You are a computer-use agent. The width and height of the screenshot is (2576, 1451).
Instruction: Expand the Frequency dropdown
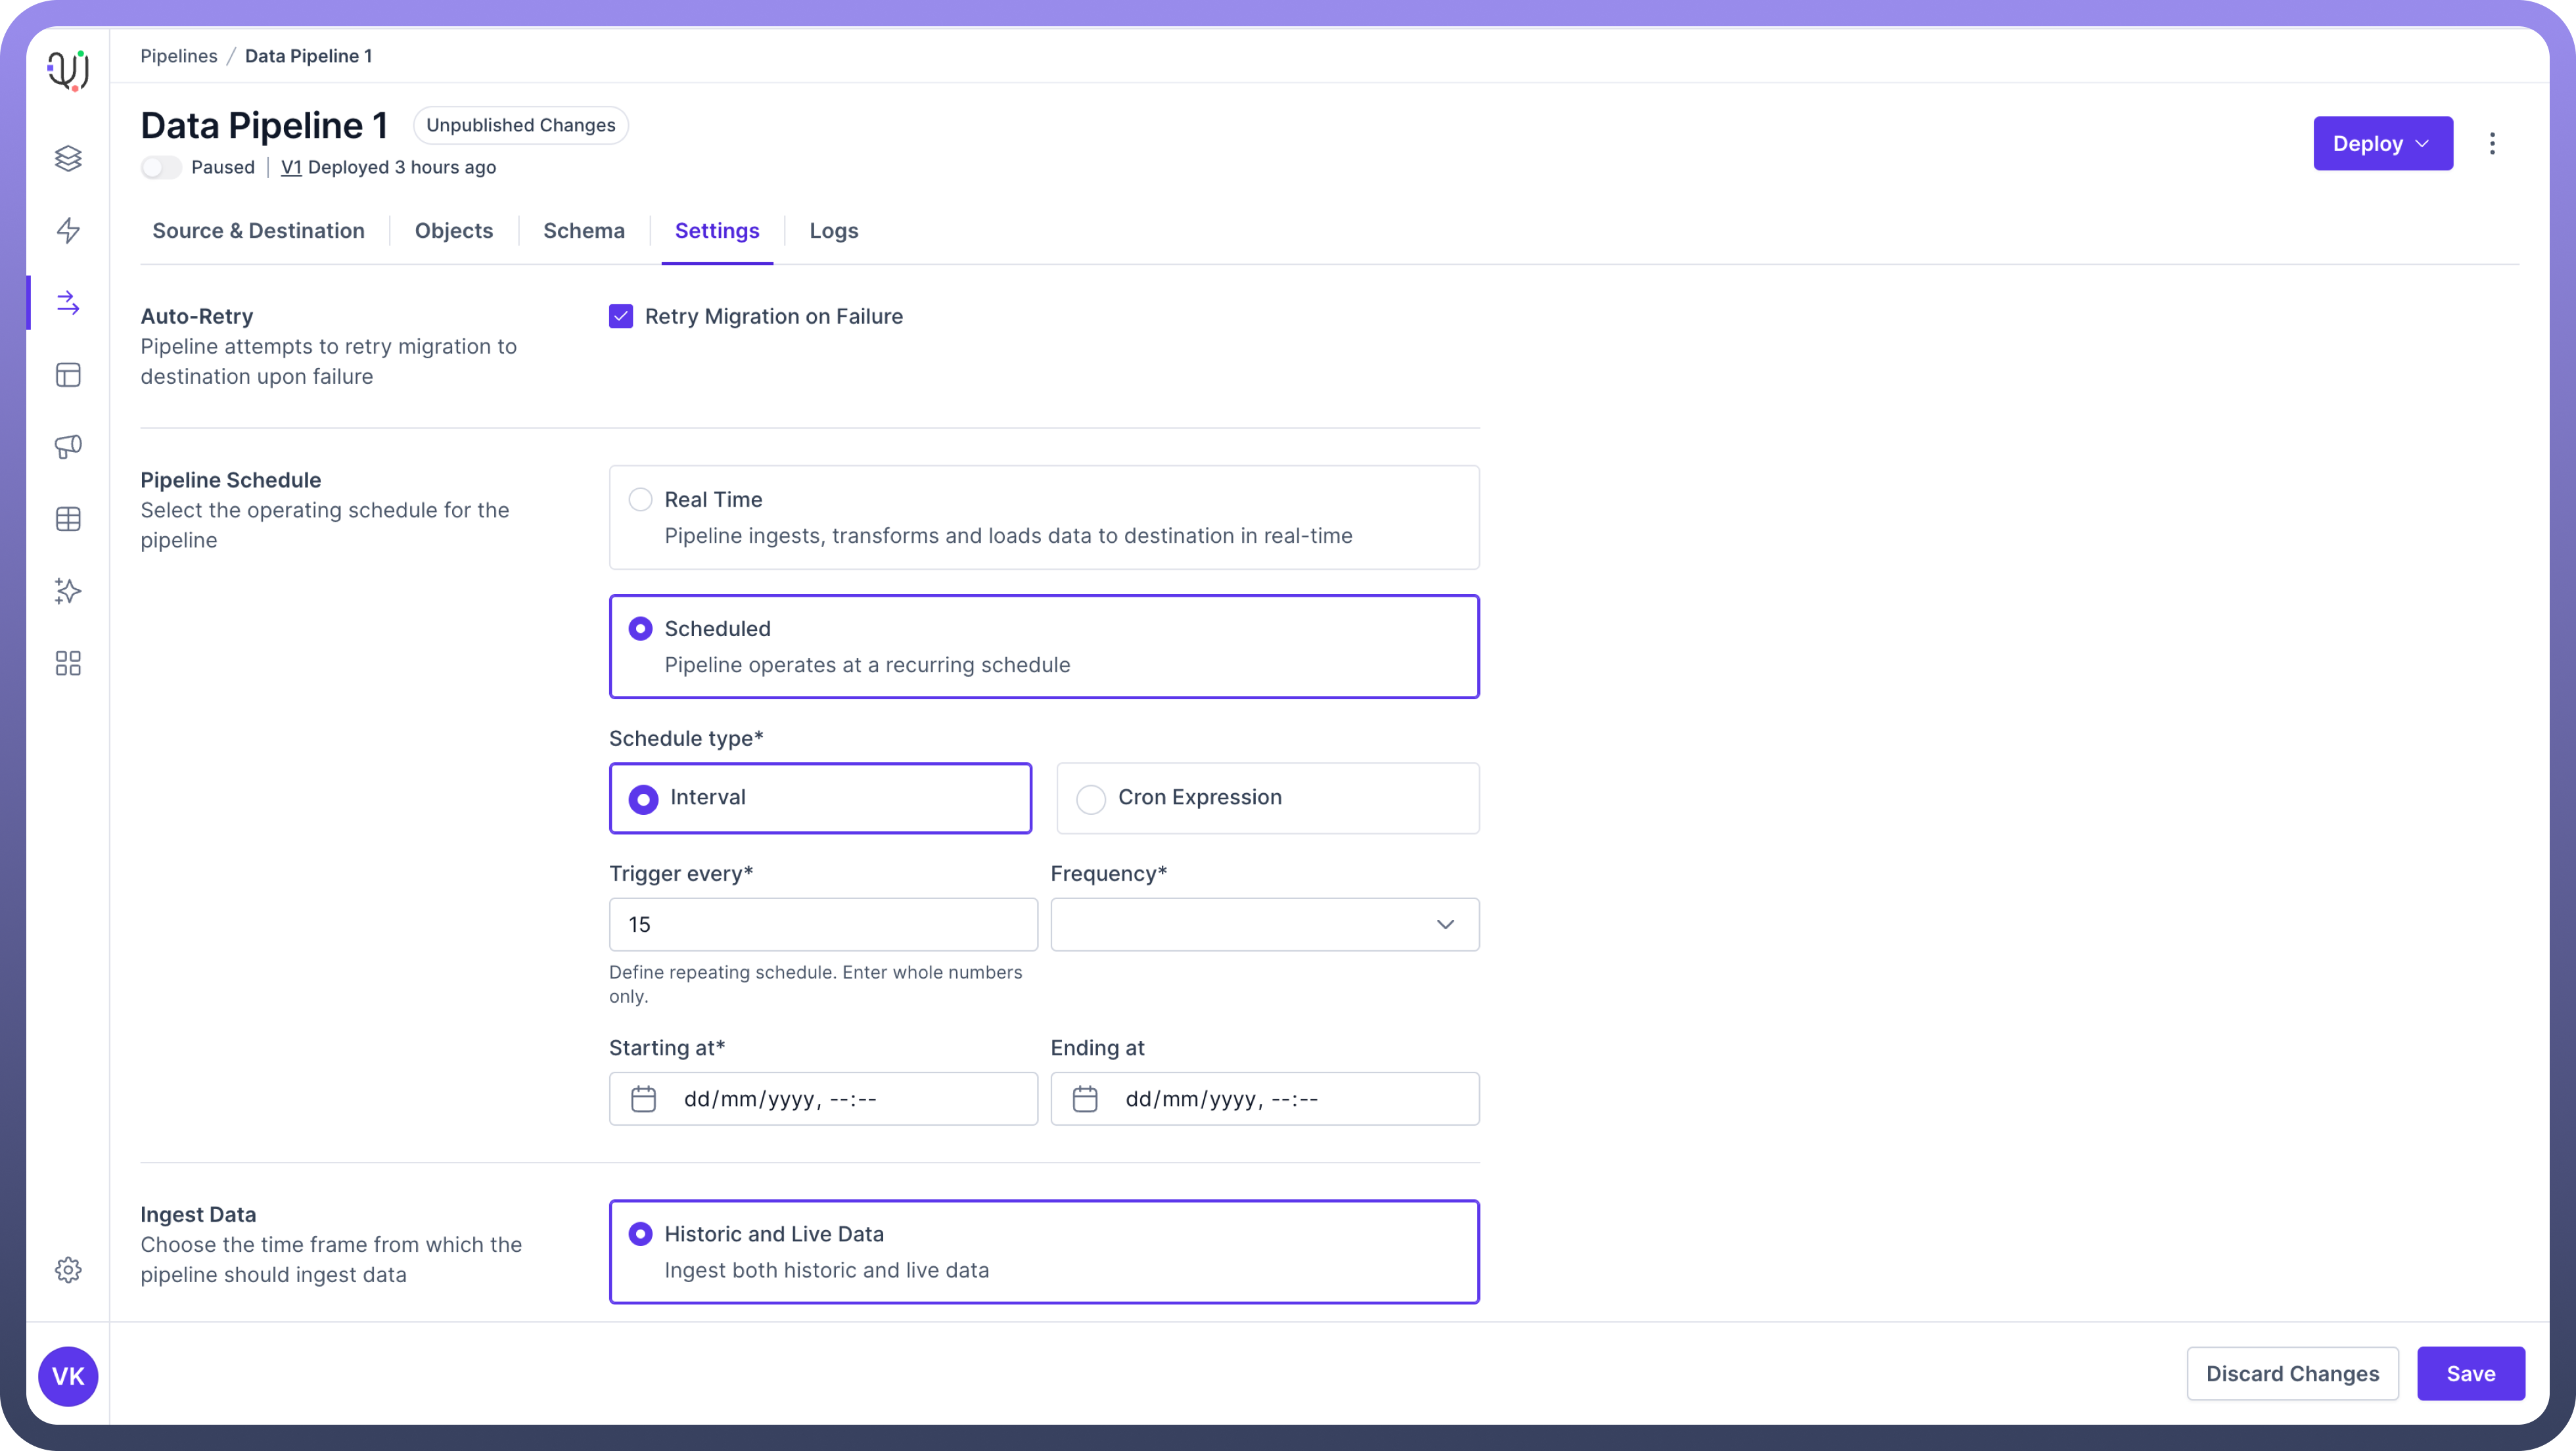1264,925
